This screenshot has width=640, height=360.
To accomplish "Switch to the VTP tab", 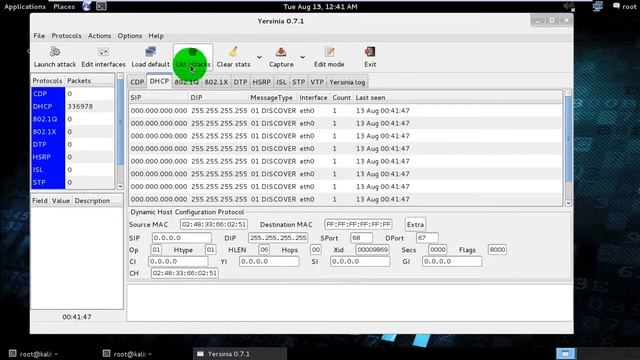I will (x=317, y=82).
